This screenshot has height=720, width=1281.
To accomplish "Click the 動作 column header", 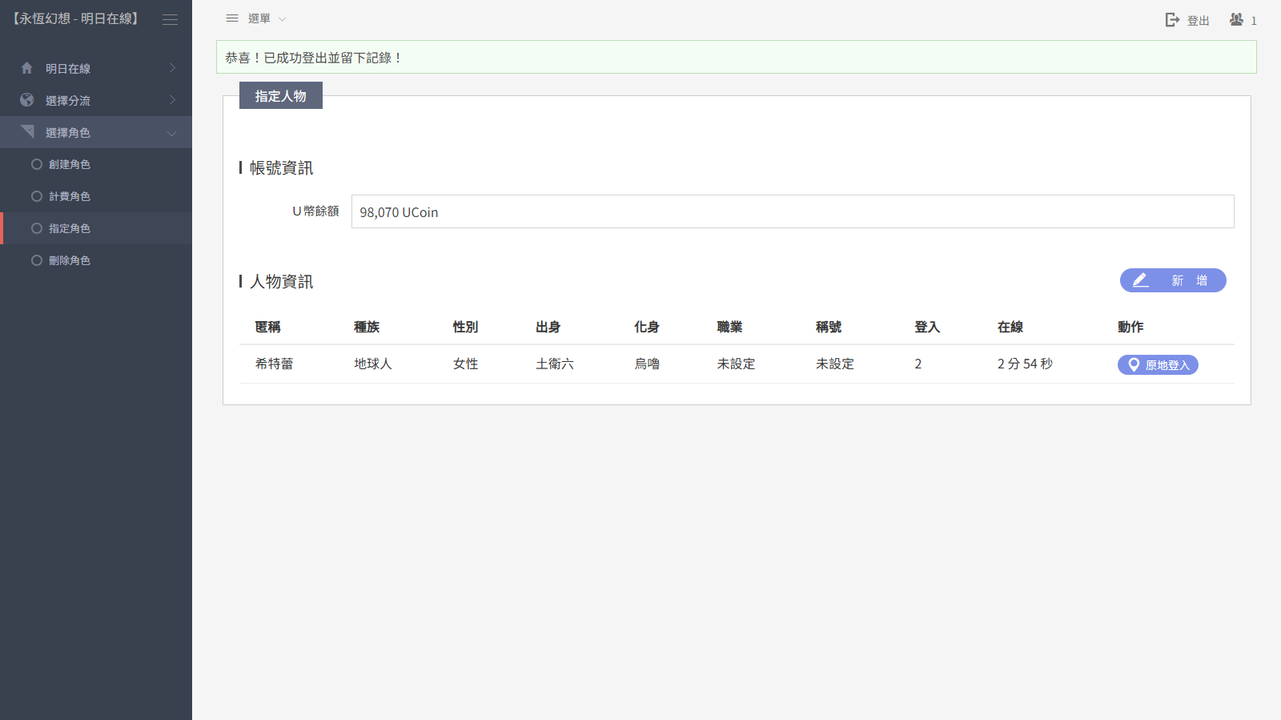I will [1131, 327].
